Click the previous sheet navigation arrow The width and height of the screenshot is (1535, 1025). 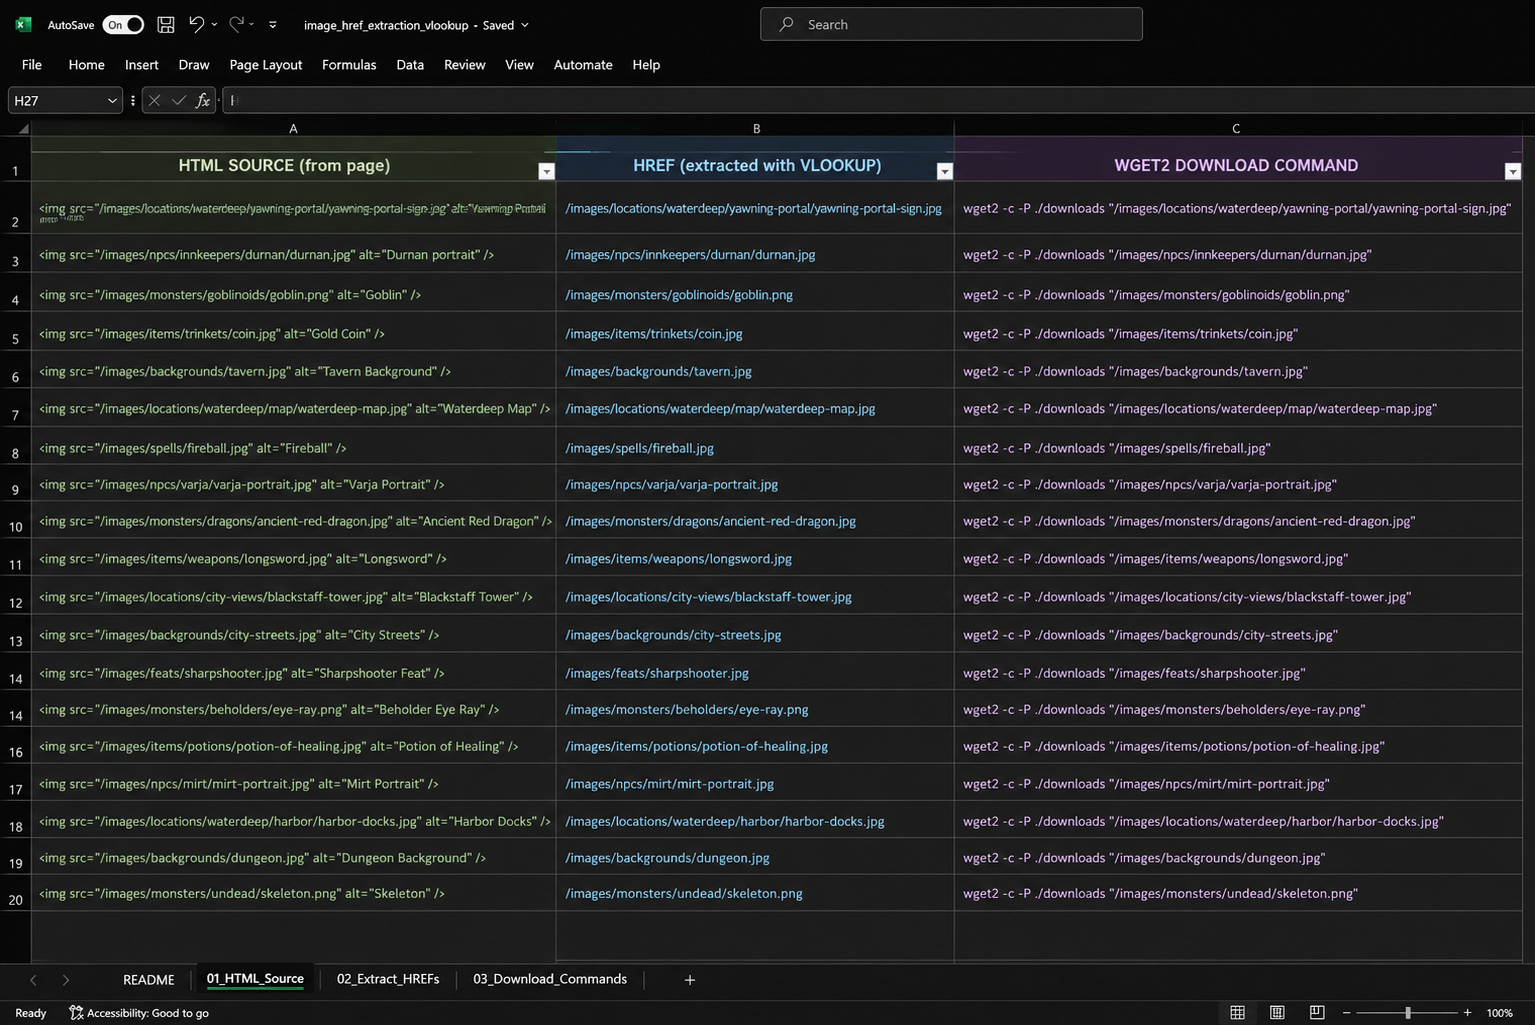point(33,980)
